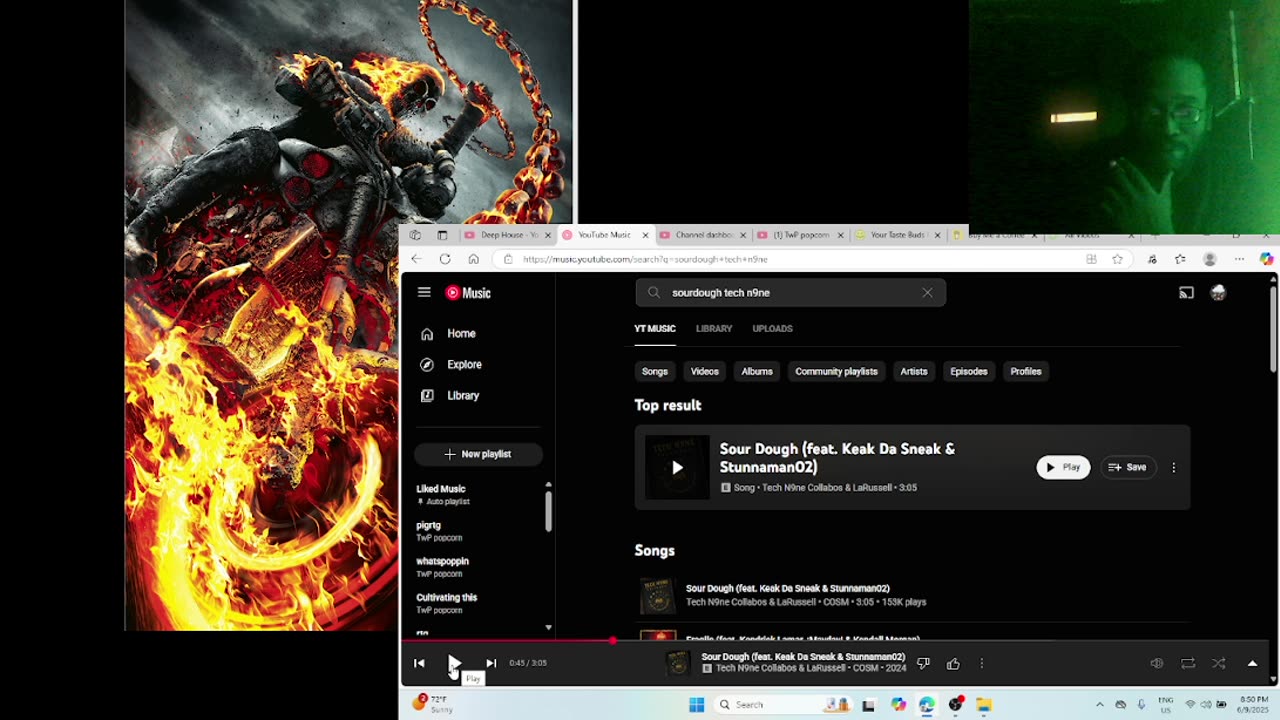Open the player bar album thumbnail

click(678, 663)
